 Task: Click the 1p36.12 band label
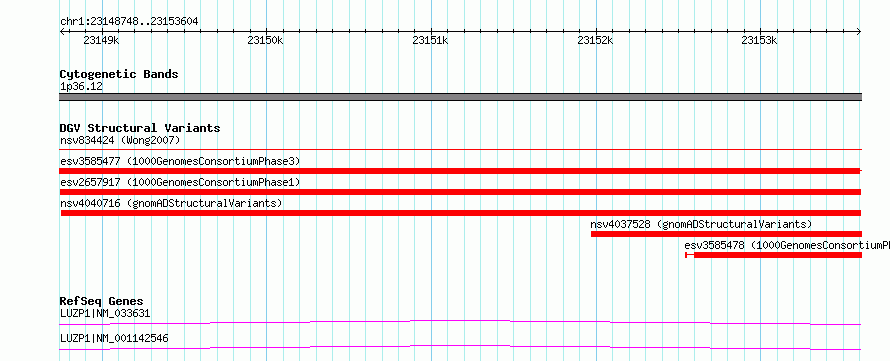click(81, 87)
